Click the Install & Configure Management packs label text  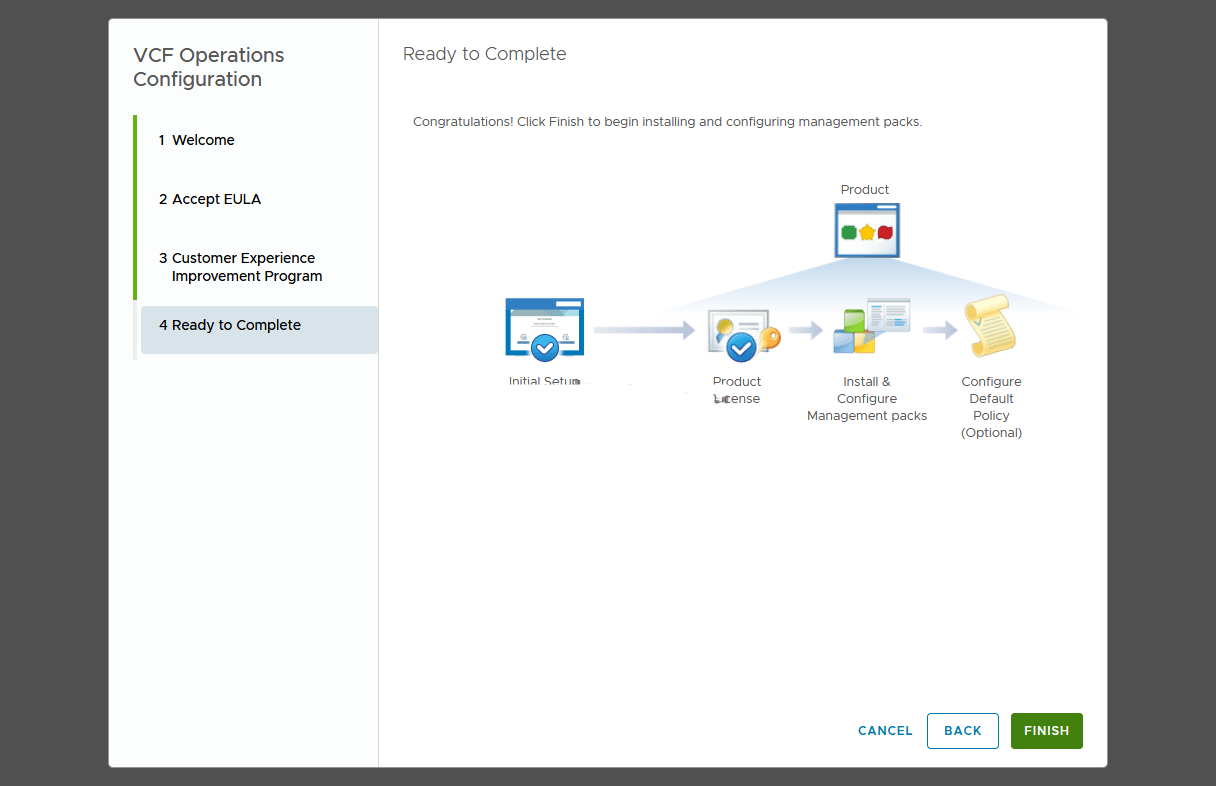867,398
